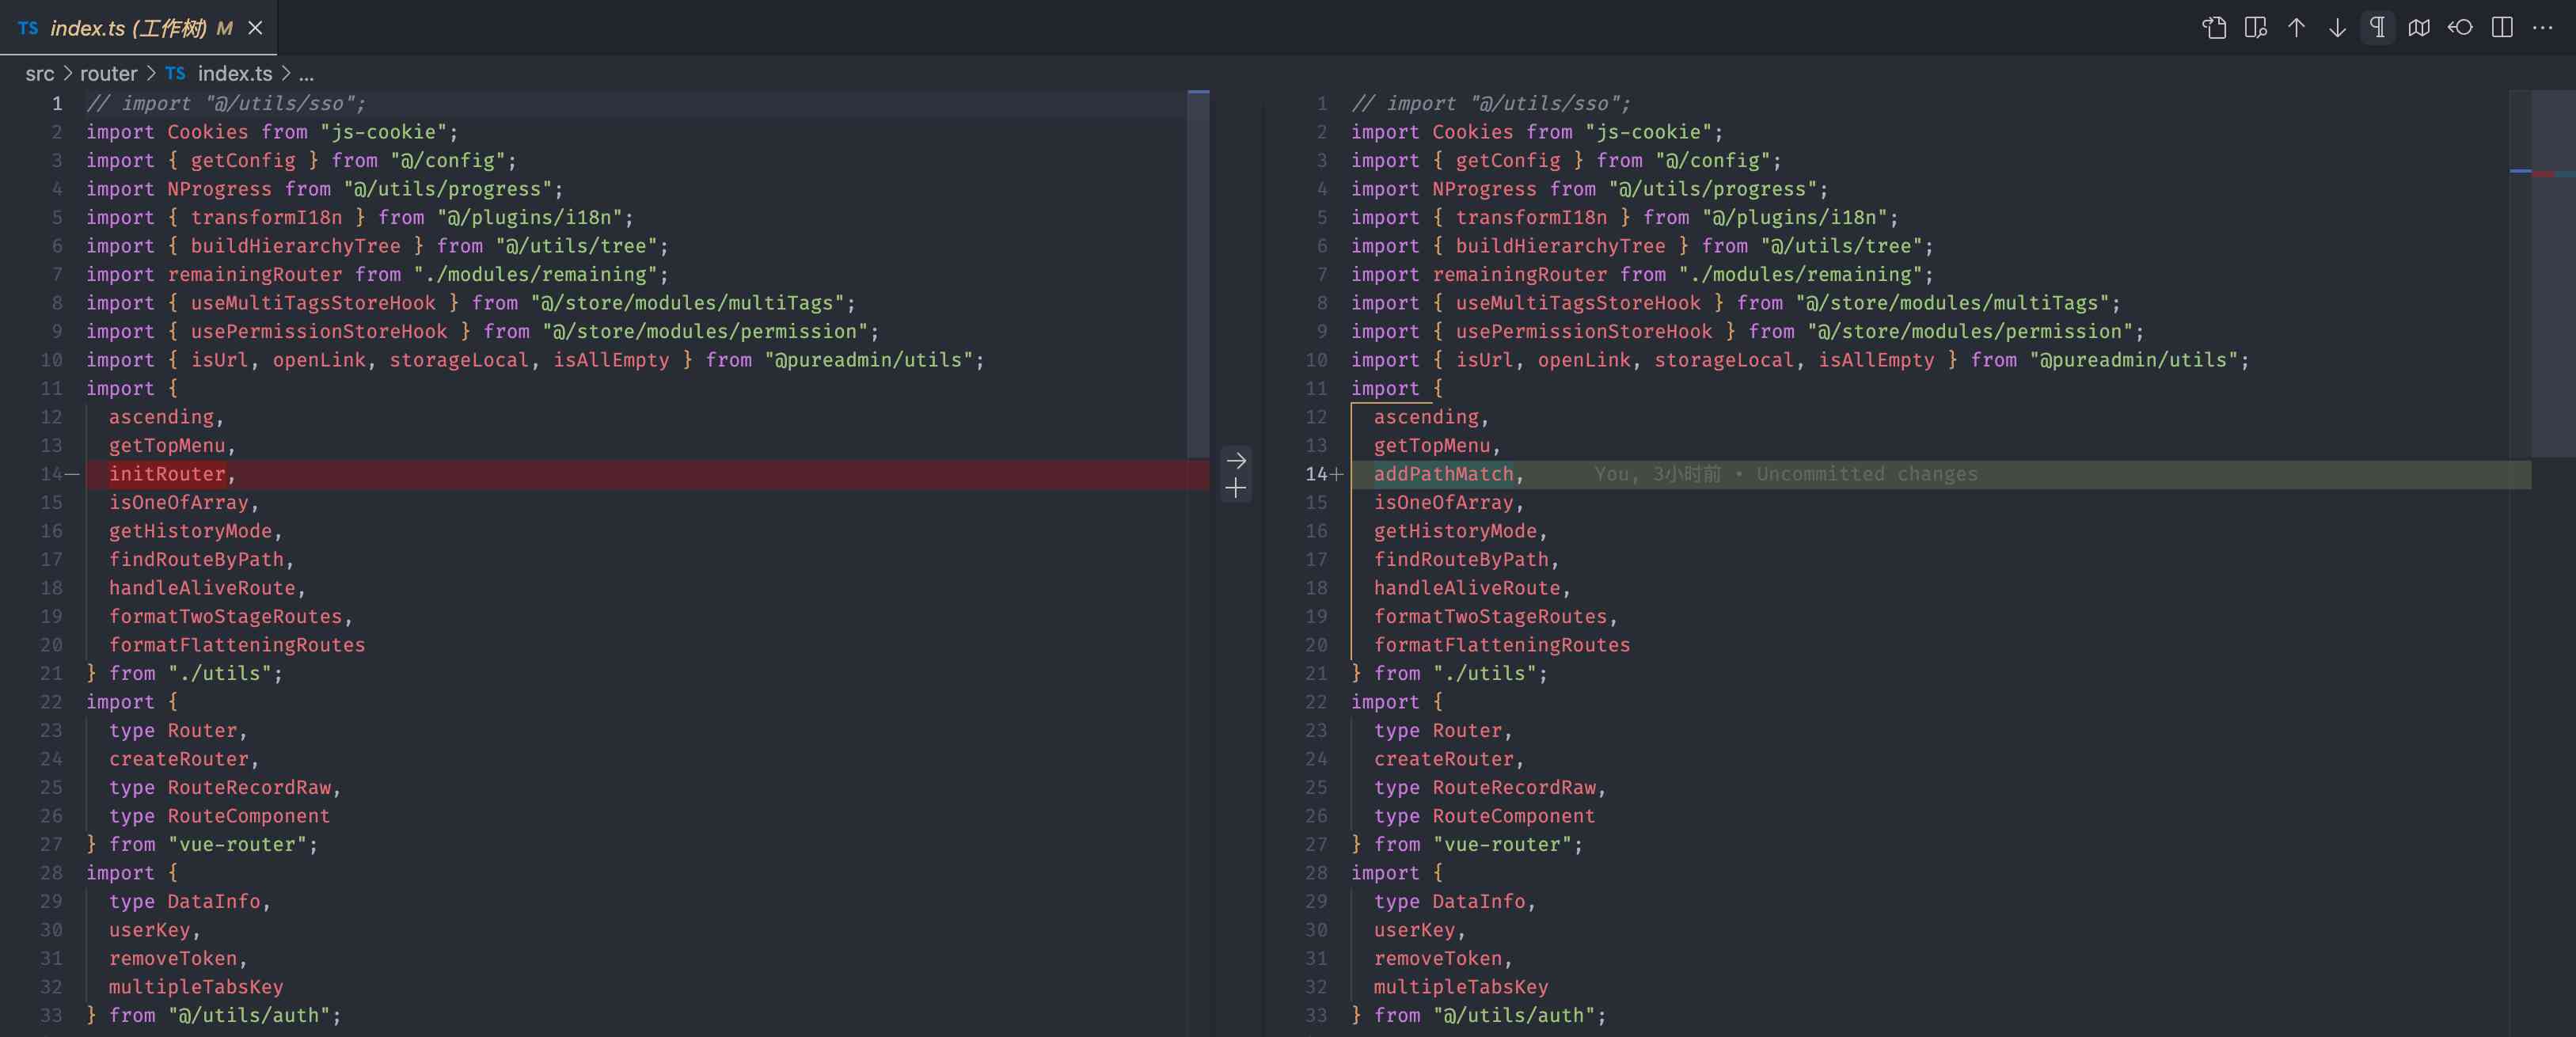Click breadcrumb trailing ellipsis symbol item
The height and width of the screenshot is (1037, 2576).
click(306, 74)
